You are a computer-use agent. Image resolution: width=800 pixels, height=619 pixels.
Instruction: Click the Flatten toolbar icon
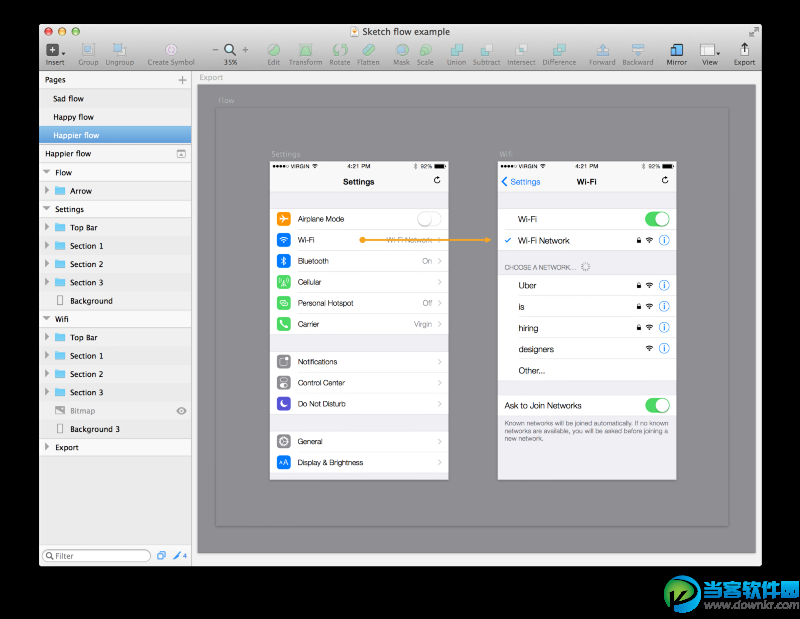pos(368,49)
